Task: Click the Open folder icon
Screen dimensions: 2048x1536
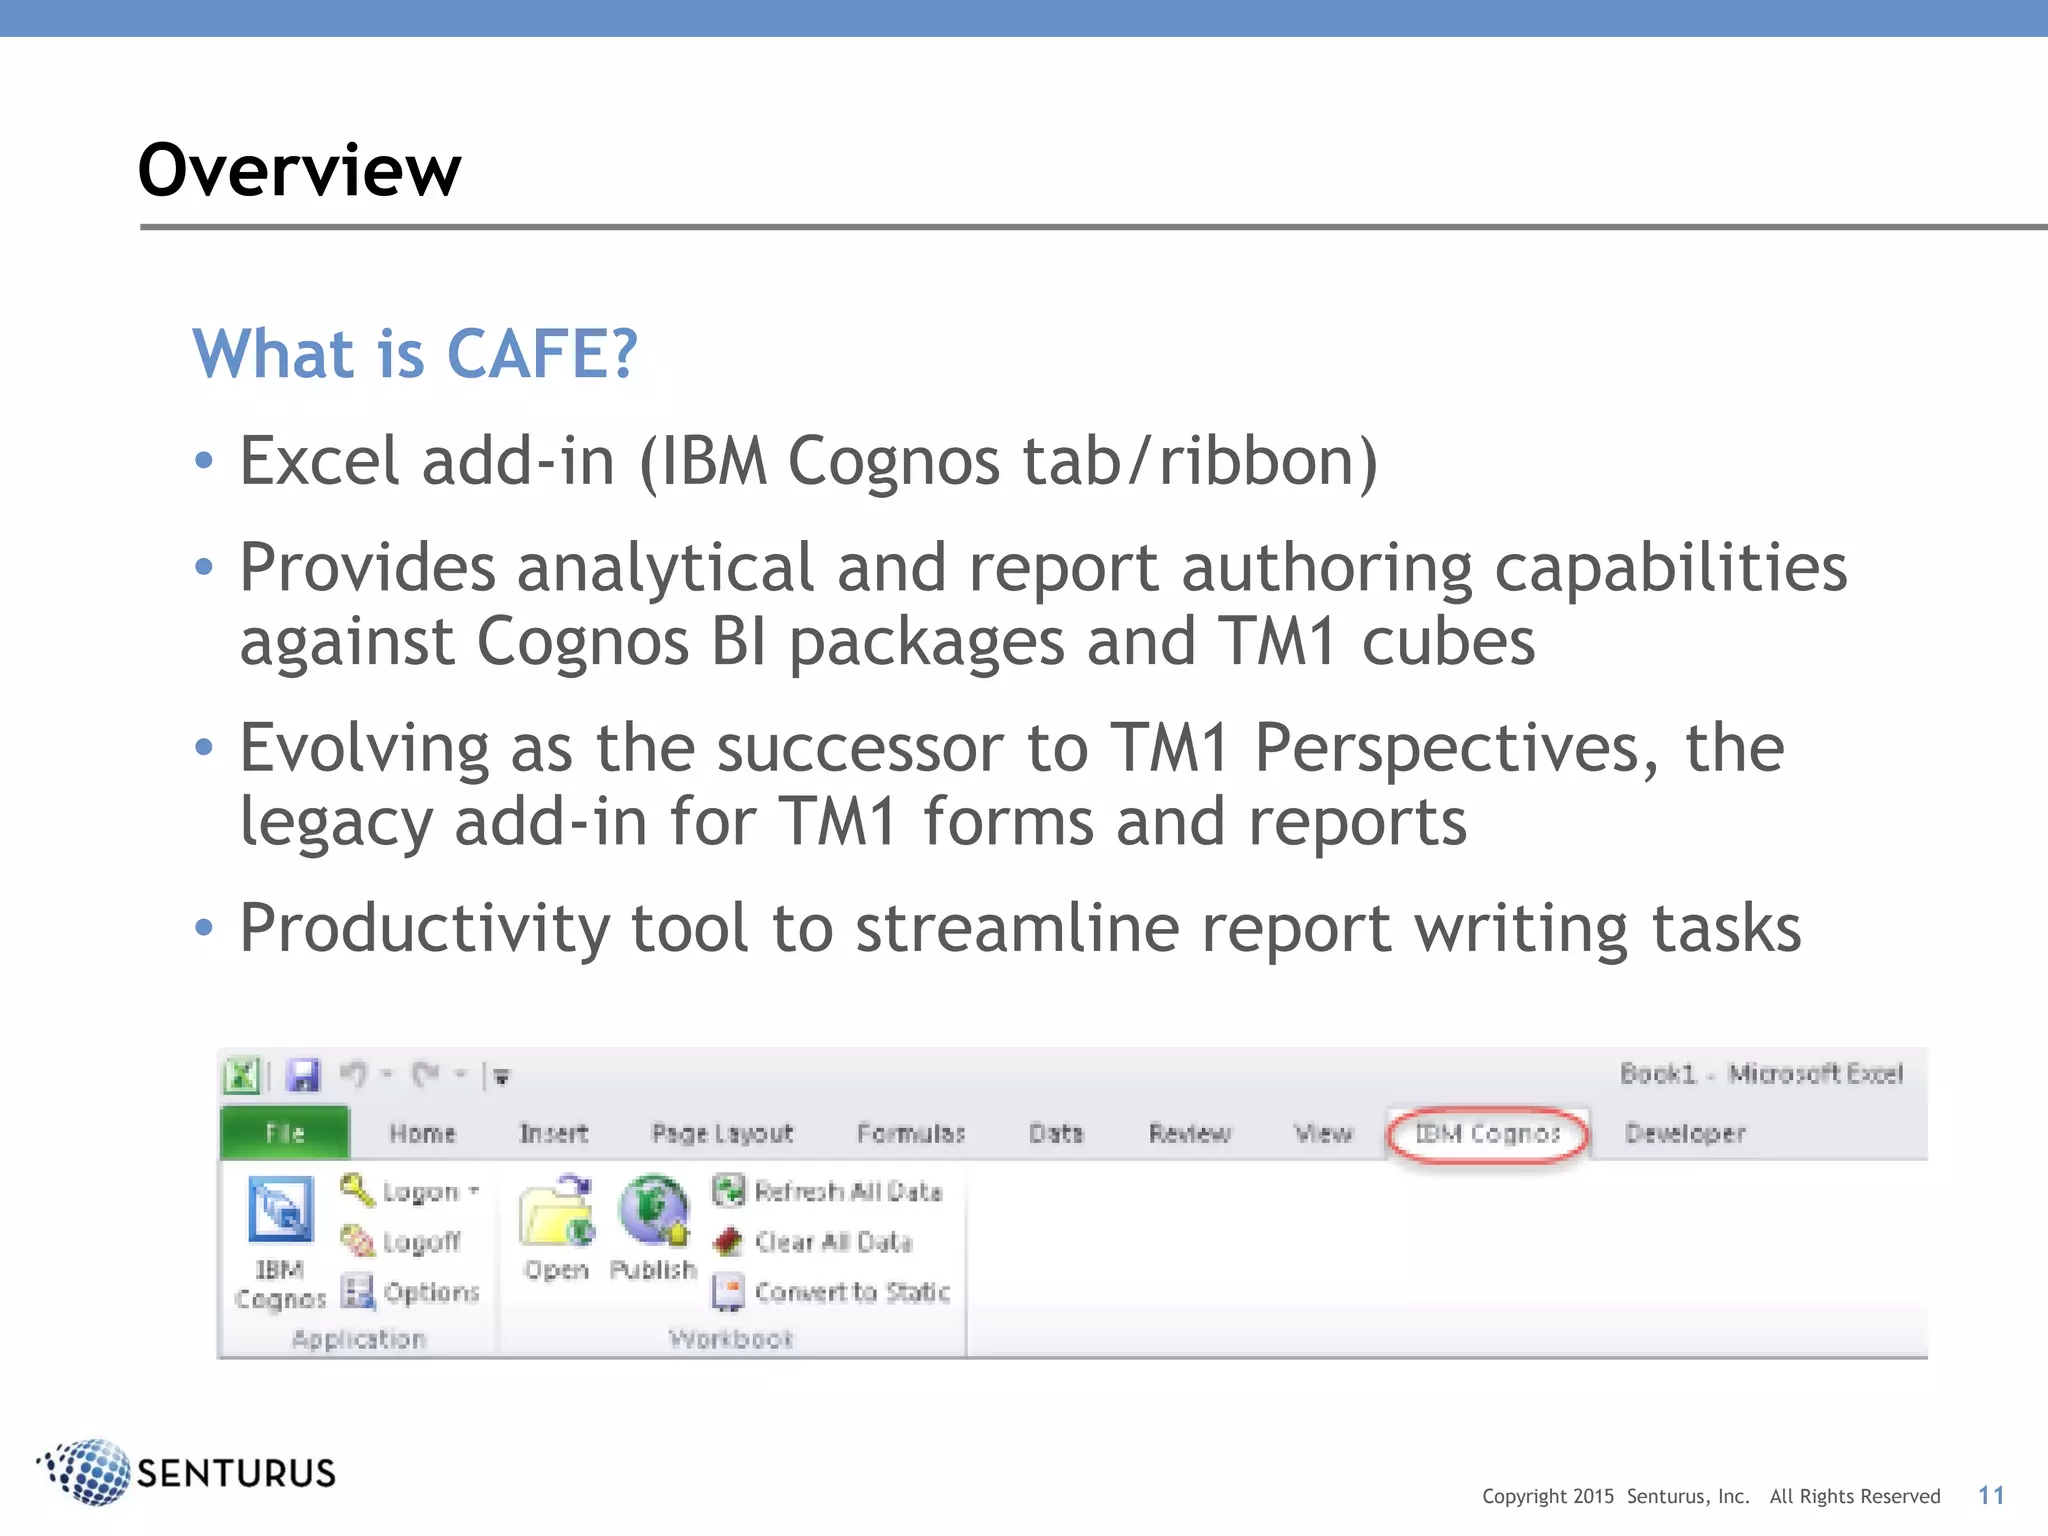Action: click(557, 1210)
